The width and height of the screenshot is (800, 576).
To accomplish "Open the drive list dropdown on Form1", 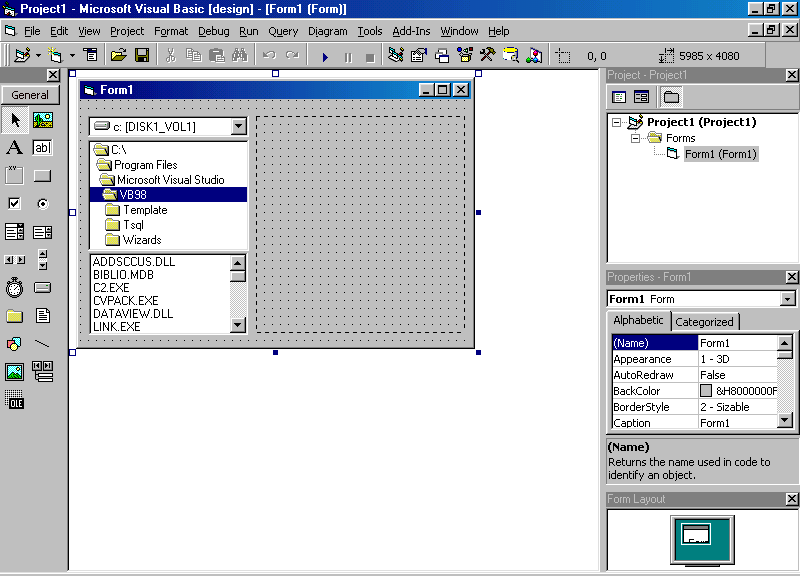I will [x=238, y=127].
